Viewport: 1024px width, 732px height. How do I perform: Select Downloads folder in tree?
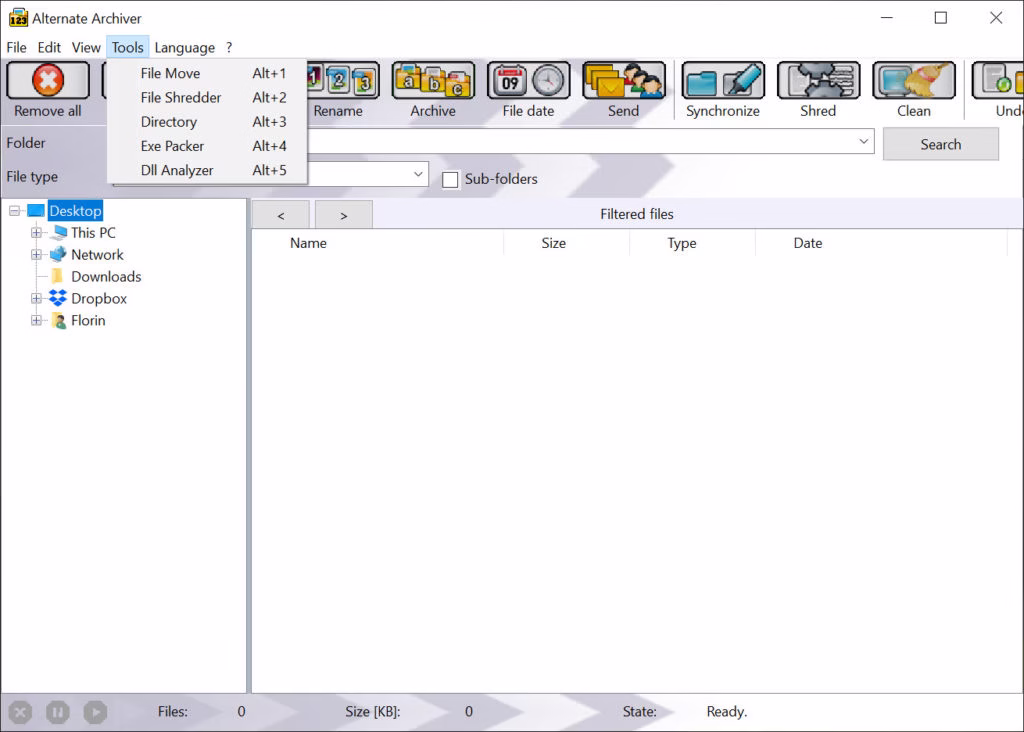106,277
